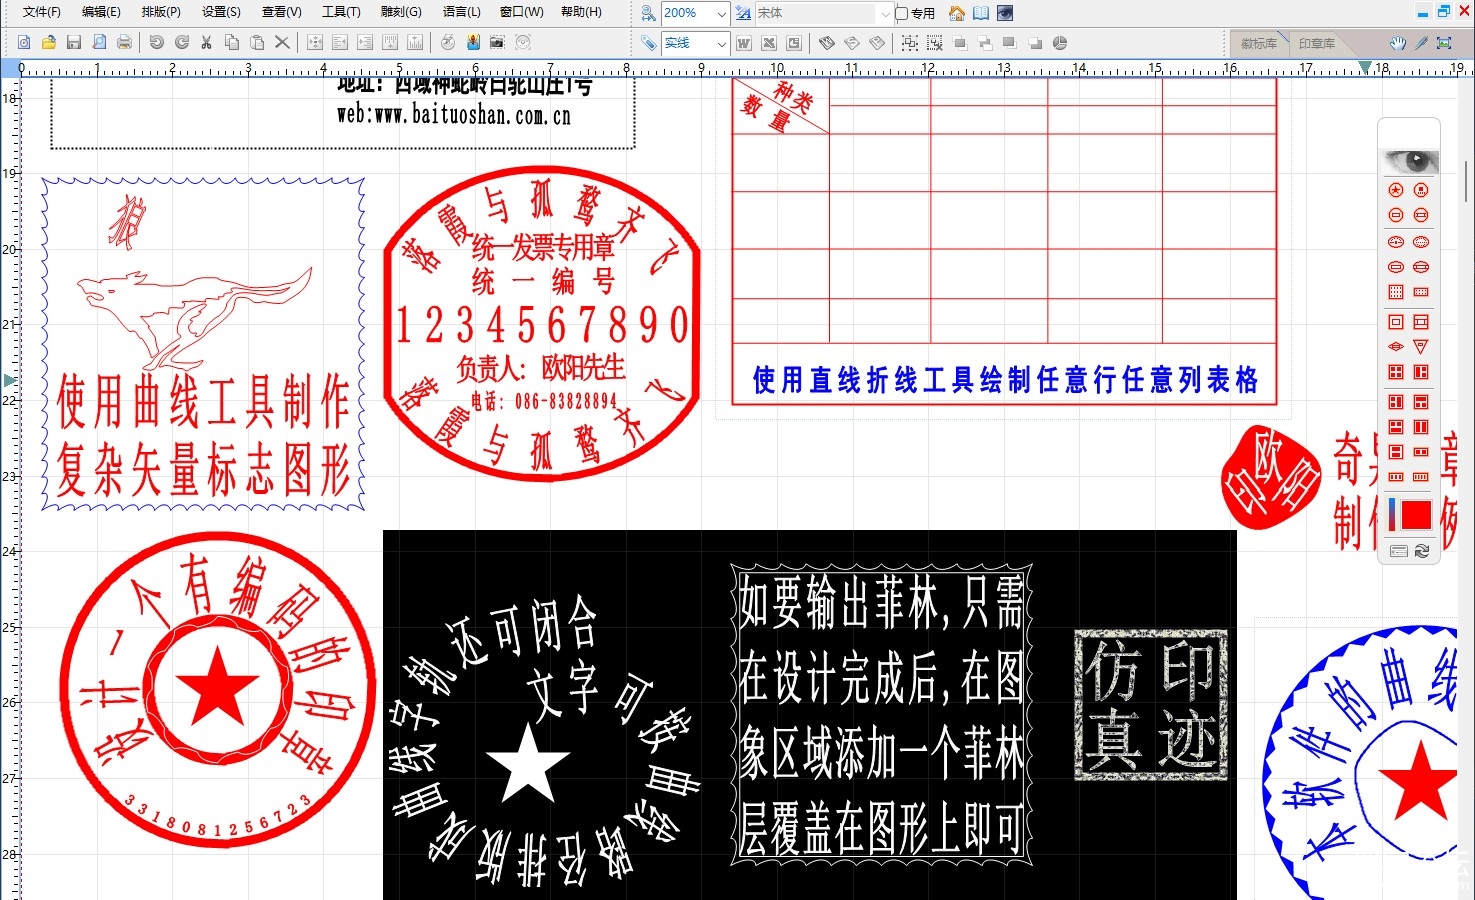Select the round star stamp template
This screenshot has width=1475, height=900.
point(1396,190)
